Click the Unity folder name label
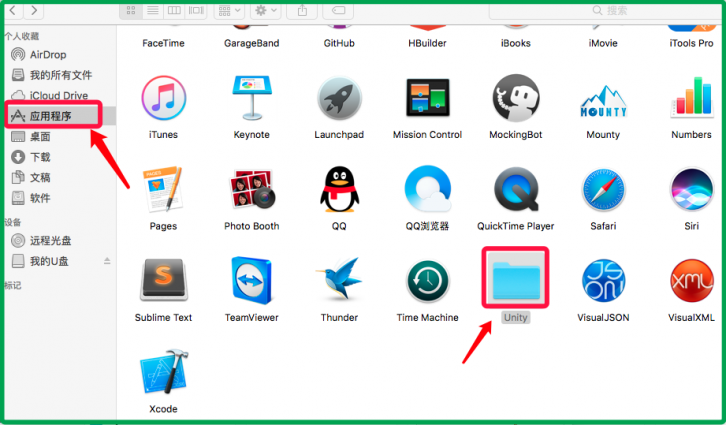Screen dimensions: 726x425 coord(515,318)
